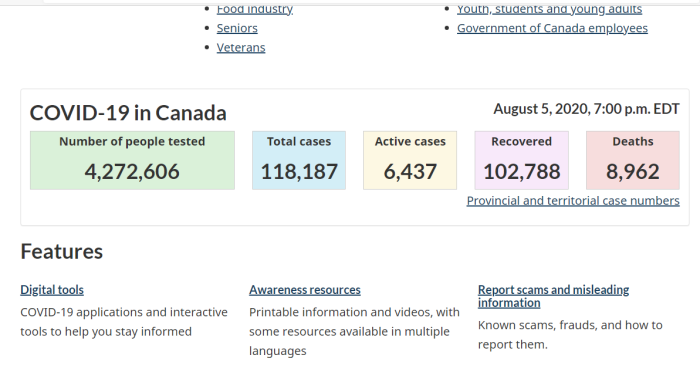Click the Digital tools description text
This screenshot has width=700, height=382.
coord(124,322)
